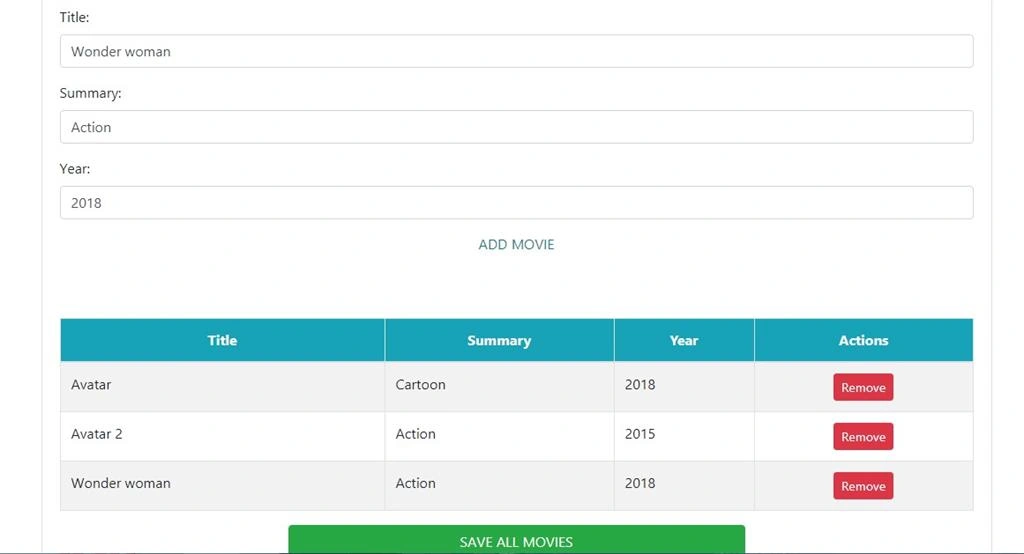Remove the Avatar movie row
The width and height of the screenshot is (1024, 554).
[x=863, y=387]
